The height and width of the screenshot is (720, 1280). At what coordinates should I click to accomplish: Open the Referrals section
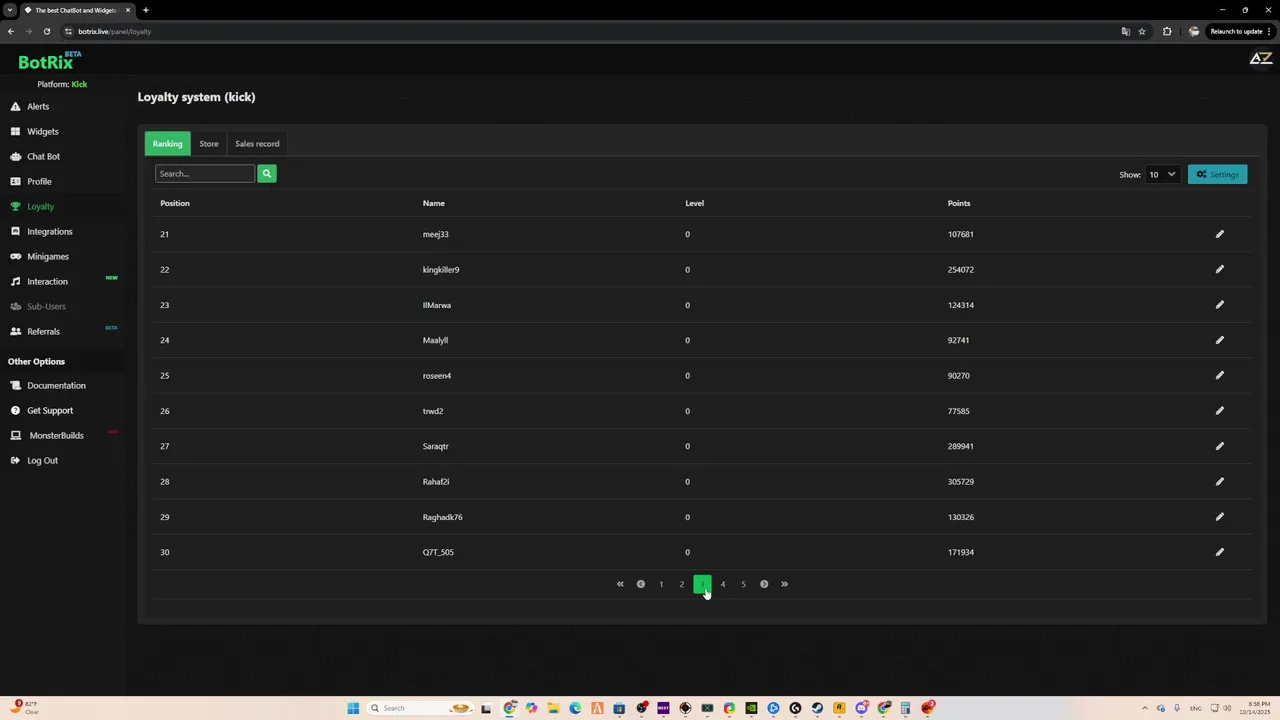(43, 331)
